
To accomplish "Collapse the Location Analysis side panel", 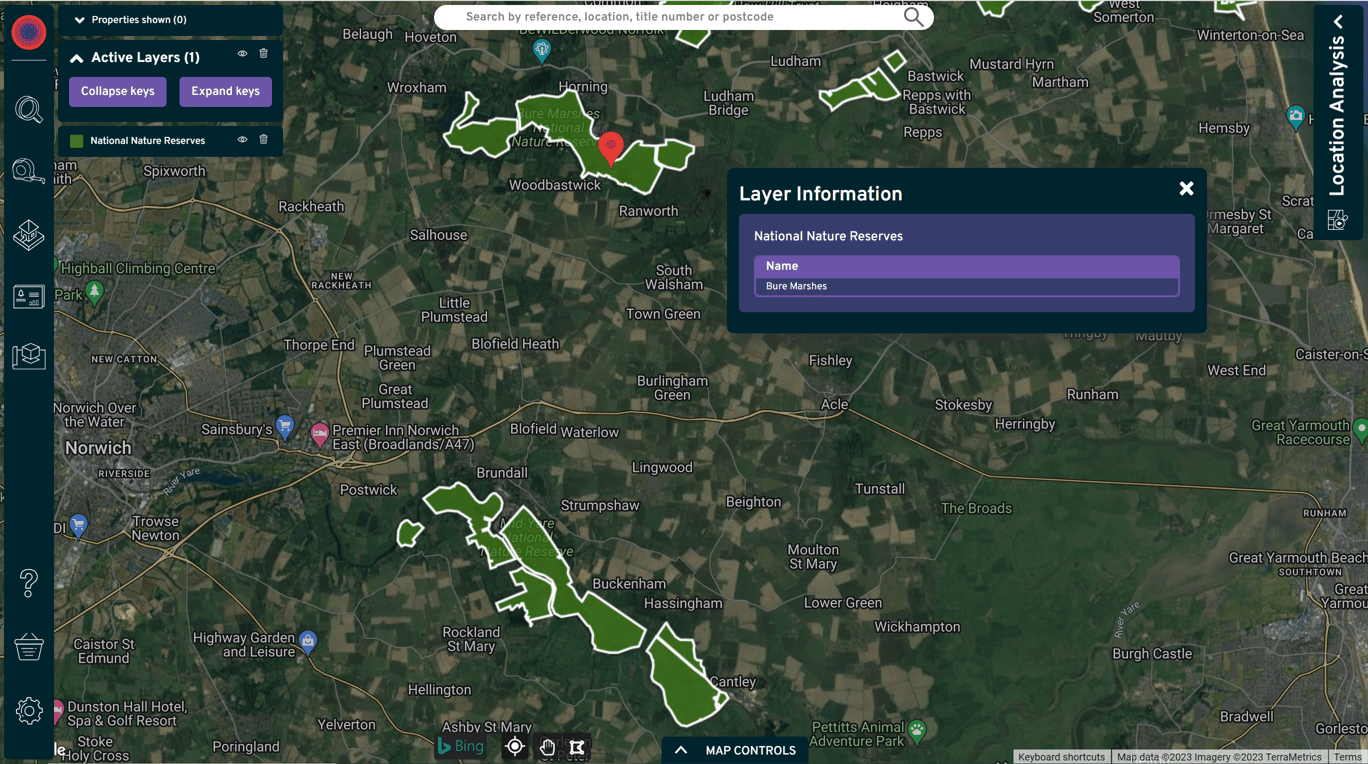I will (x=1339, y=21).
